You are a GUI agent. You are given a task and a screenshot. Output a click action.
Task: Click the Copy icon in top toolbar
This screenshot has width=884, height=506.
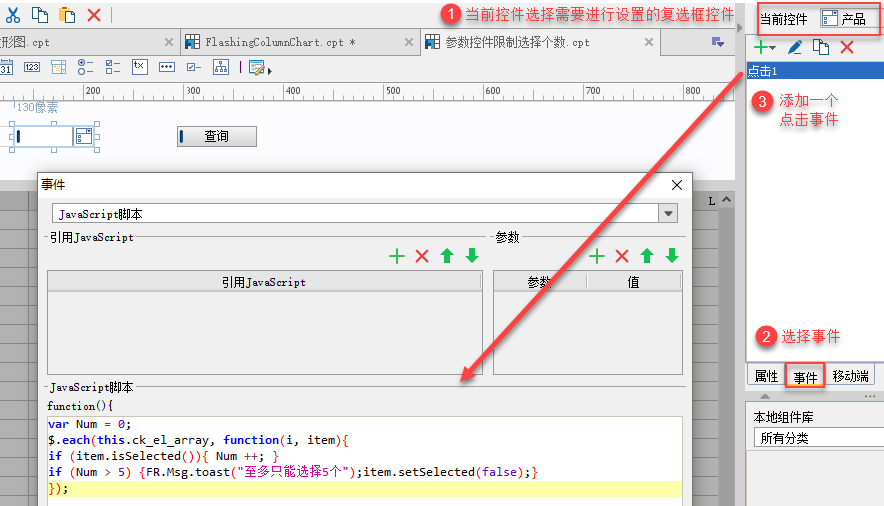[39, 15]
